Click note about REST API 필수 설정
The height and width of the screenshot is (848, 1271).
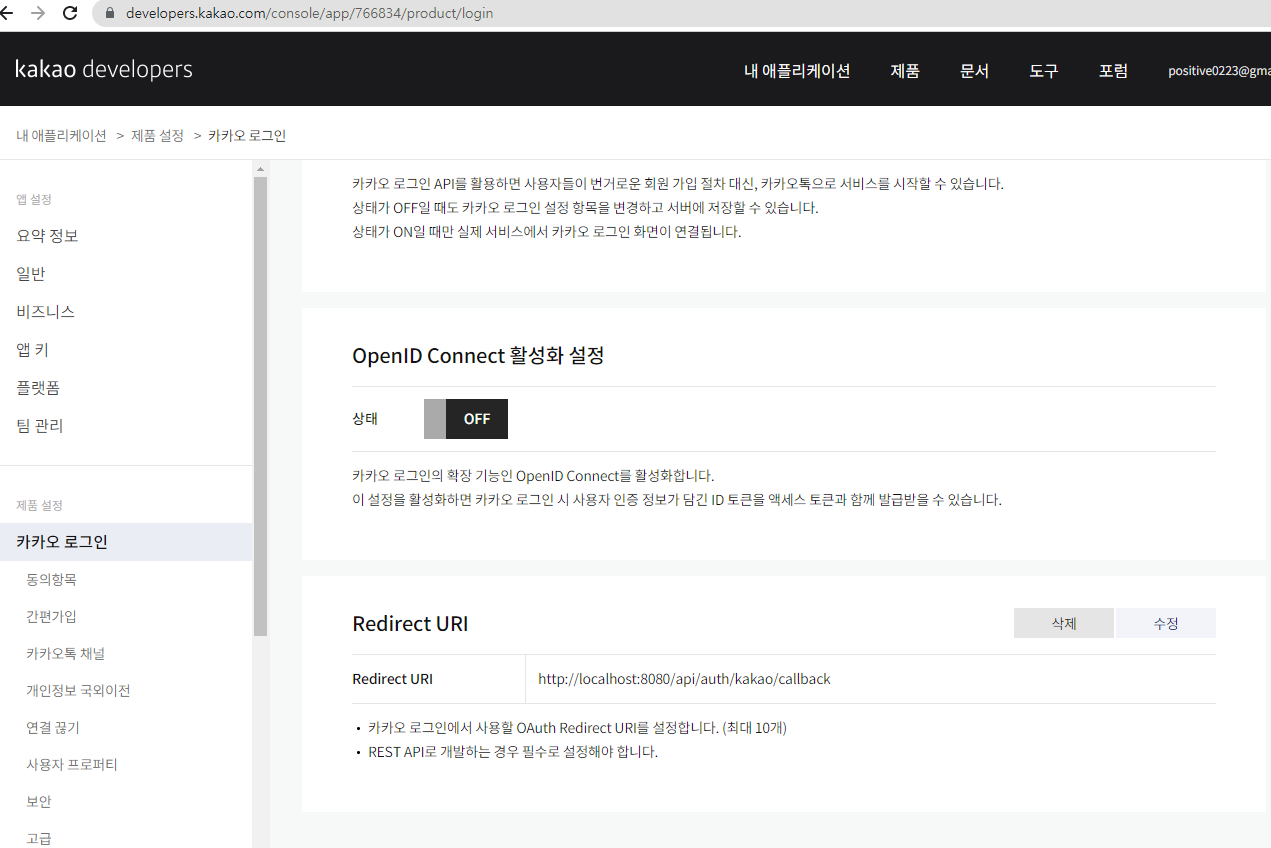pyautogui.click(x=513, y=752)
